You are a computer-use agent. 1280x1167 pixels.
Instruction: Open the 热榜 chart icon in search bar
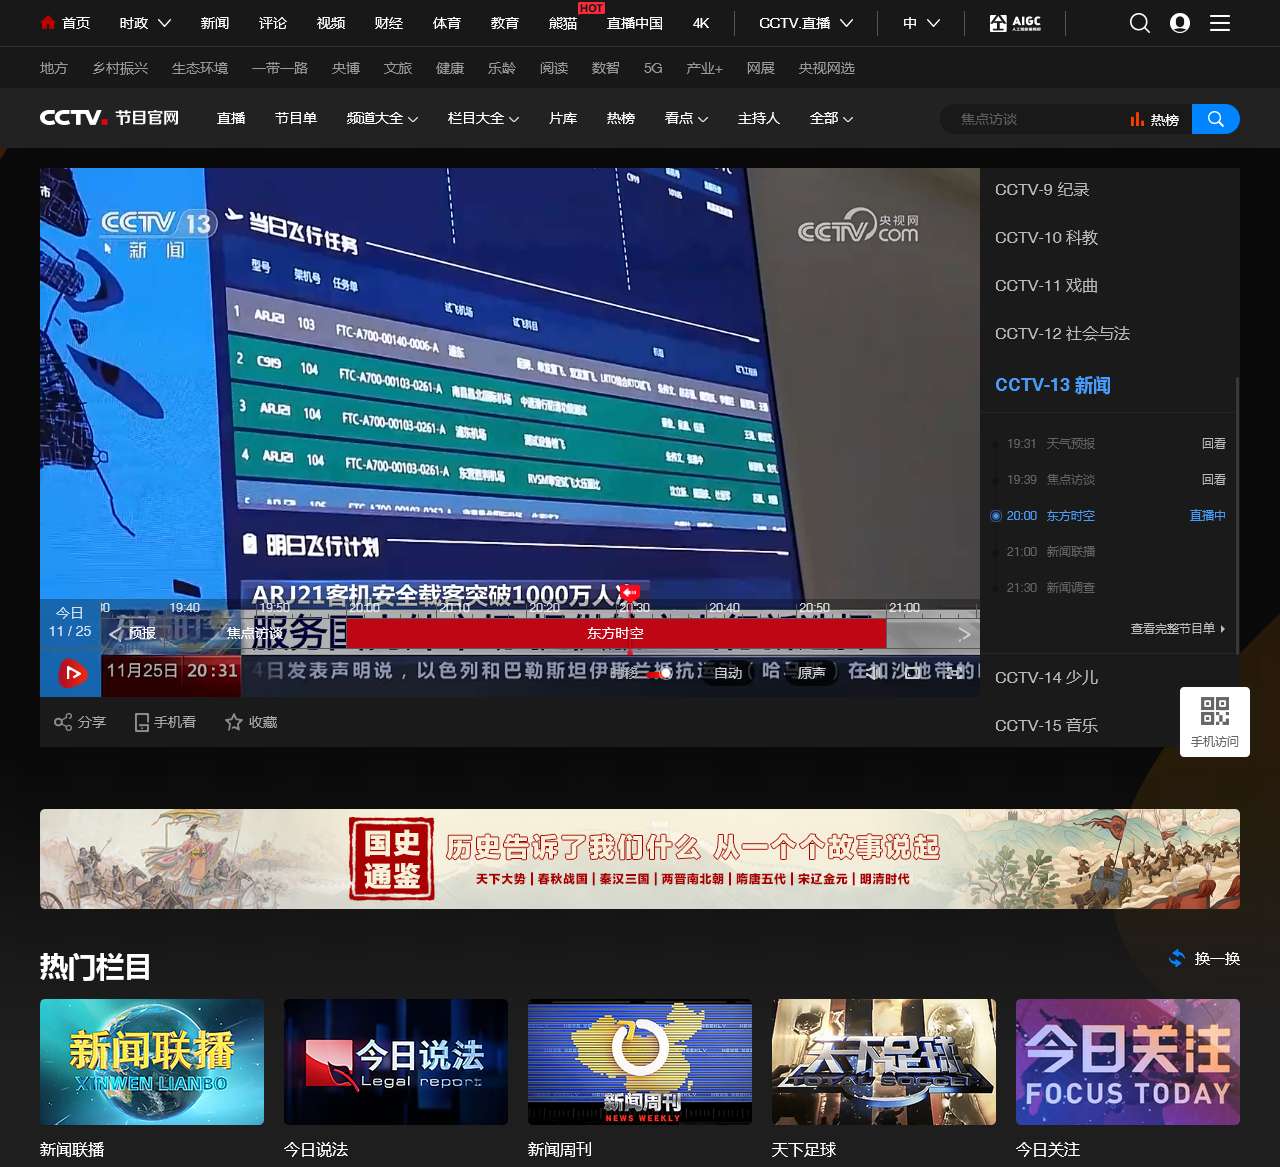coord(1137,119)
